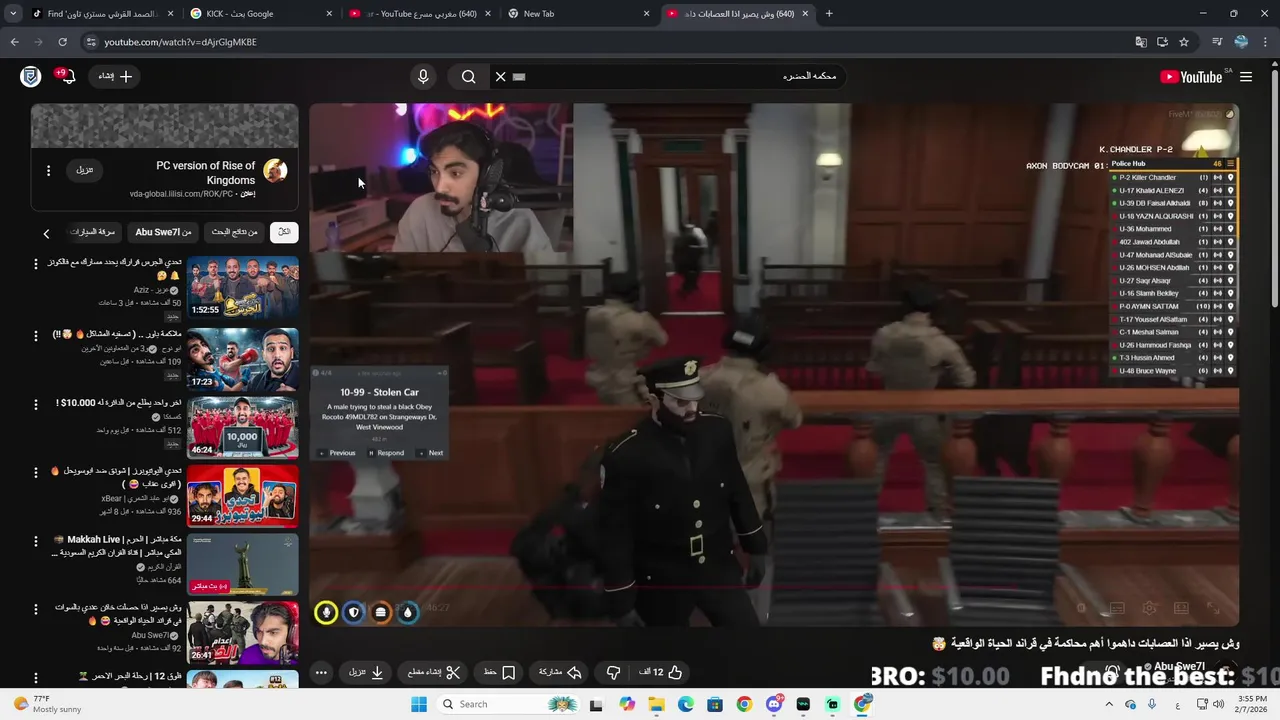Save the video via حفظ

pos(499,672)
